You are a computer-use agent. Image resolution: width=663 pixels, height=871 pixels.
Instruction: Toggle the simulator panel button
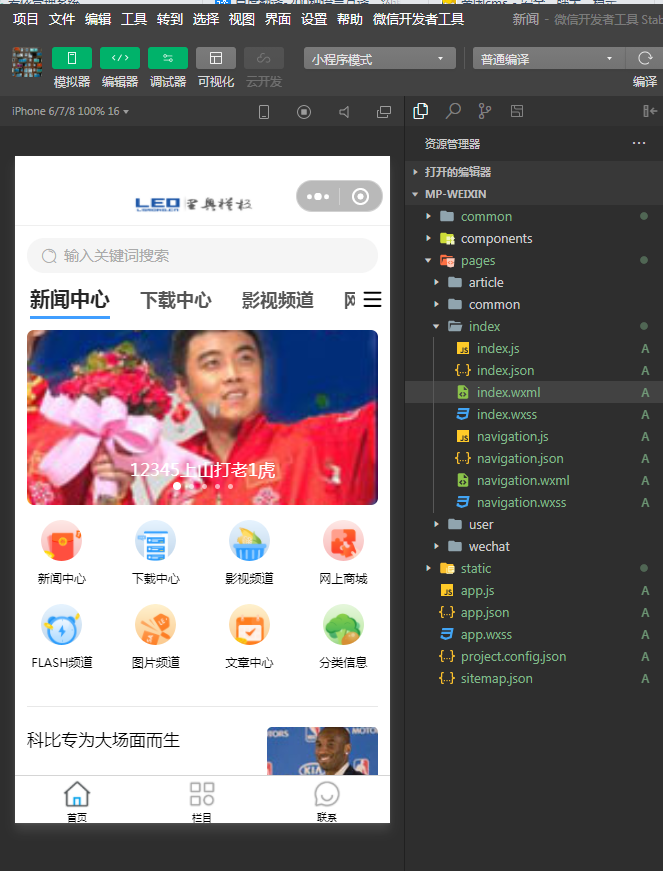tap(71, 58)
